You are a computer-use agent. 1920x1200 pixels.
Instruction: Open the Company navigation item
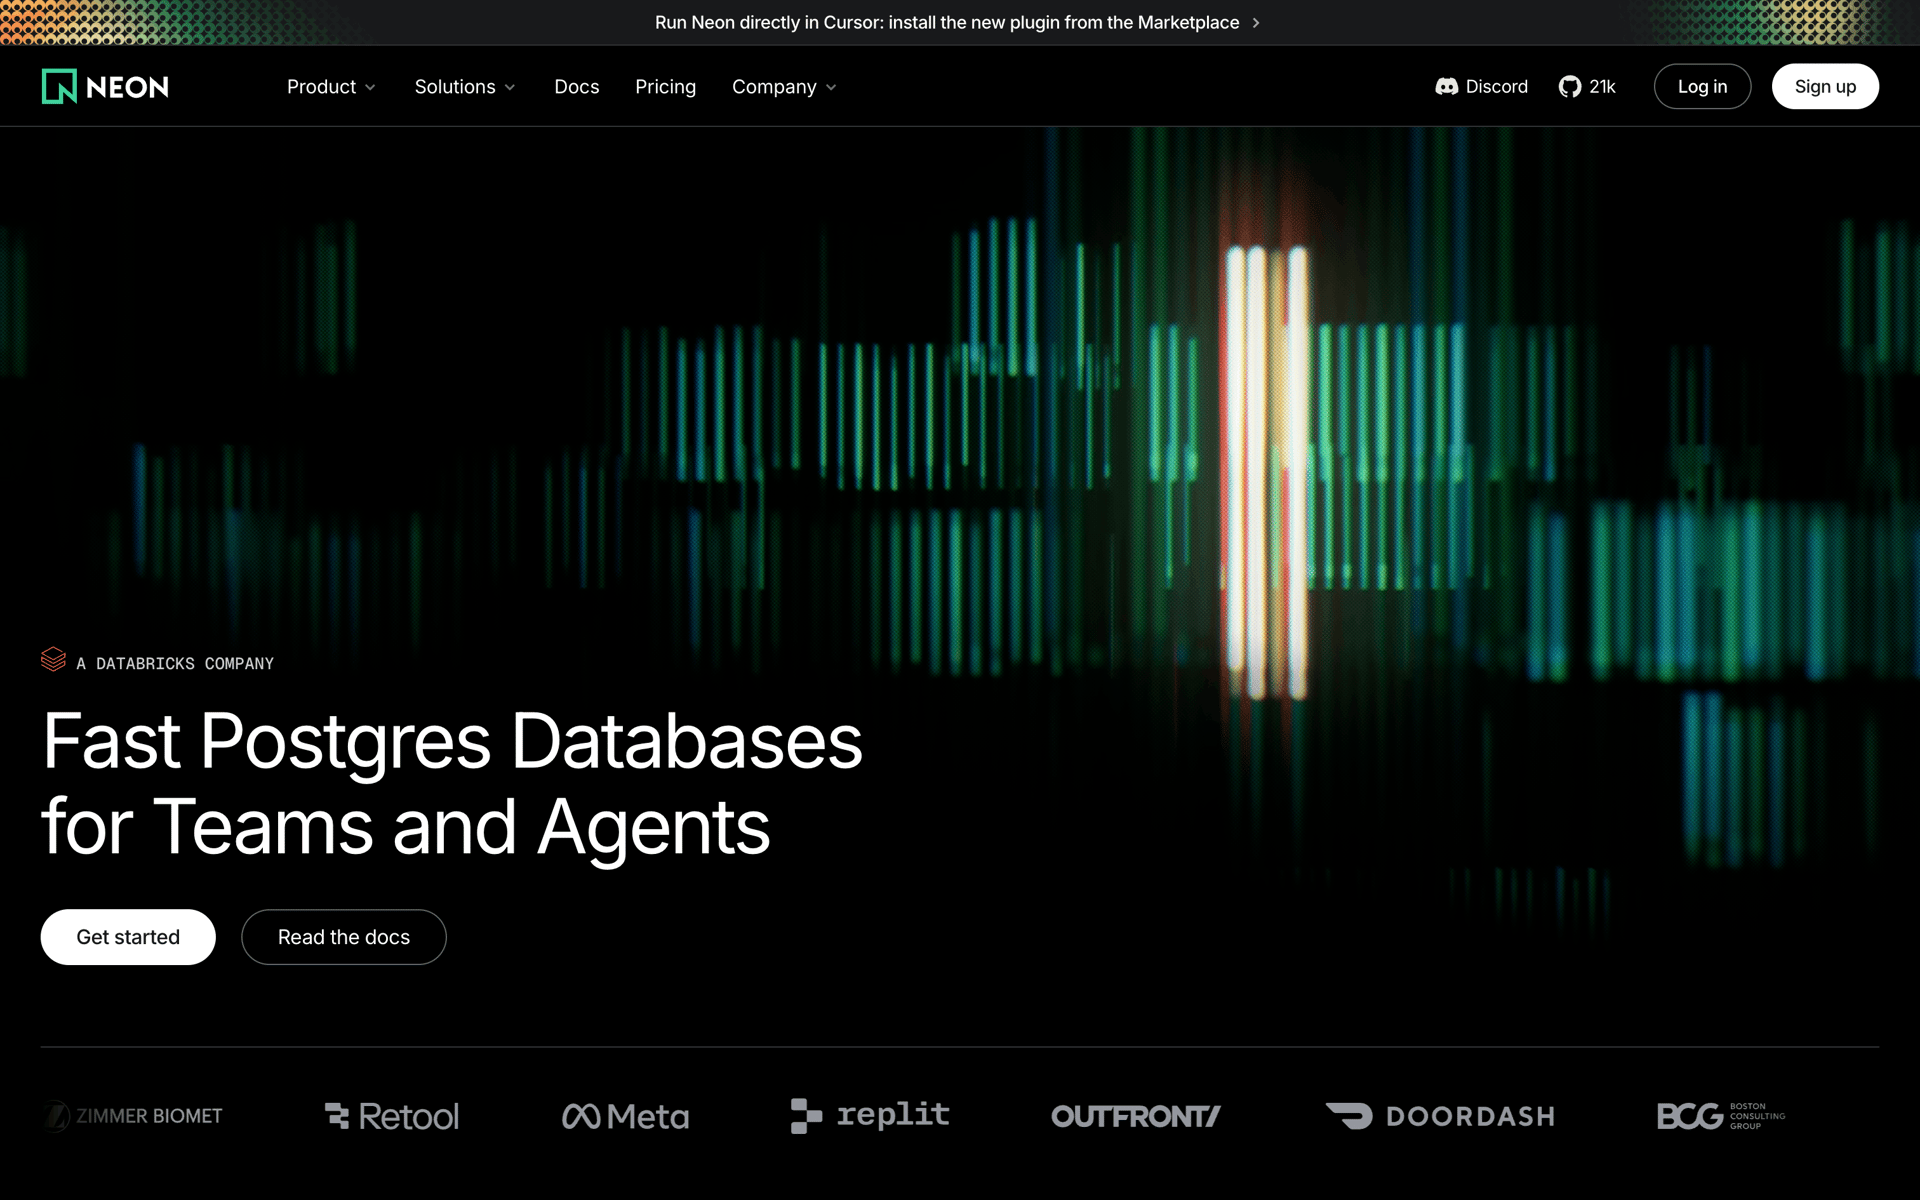785,87
